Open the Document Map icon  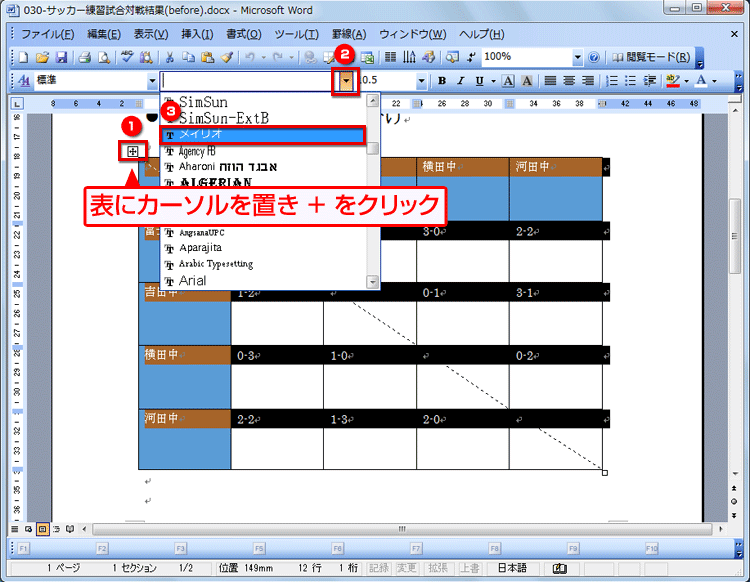(x=452, y=57)
